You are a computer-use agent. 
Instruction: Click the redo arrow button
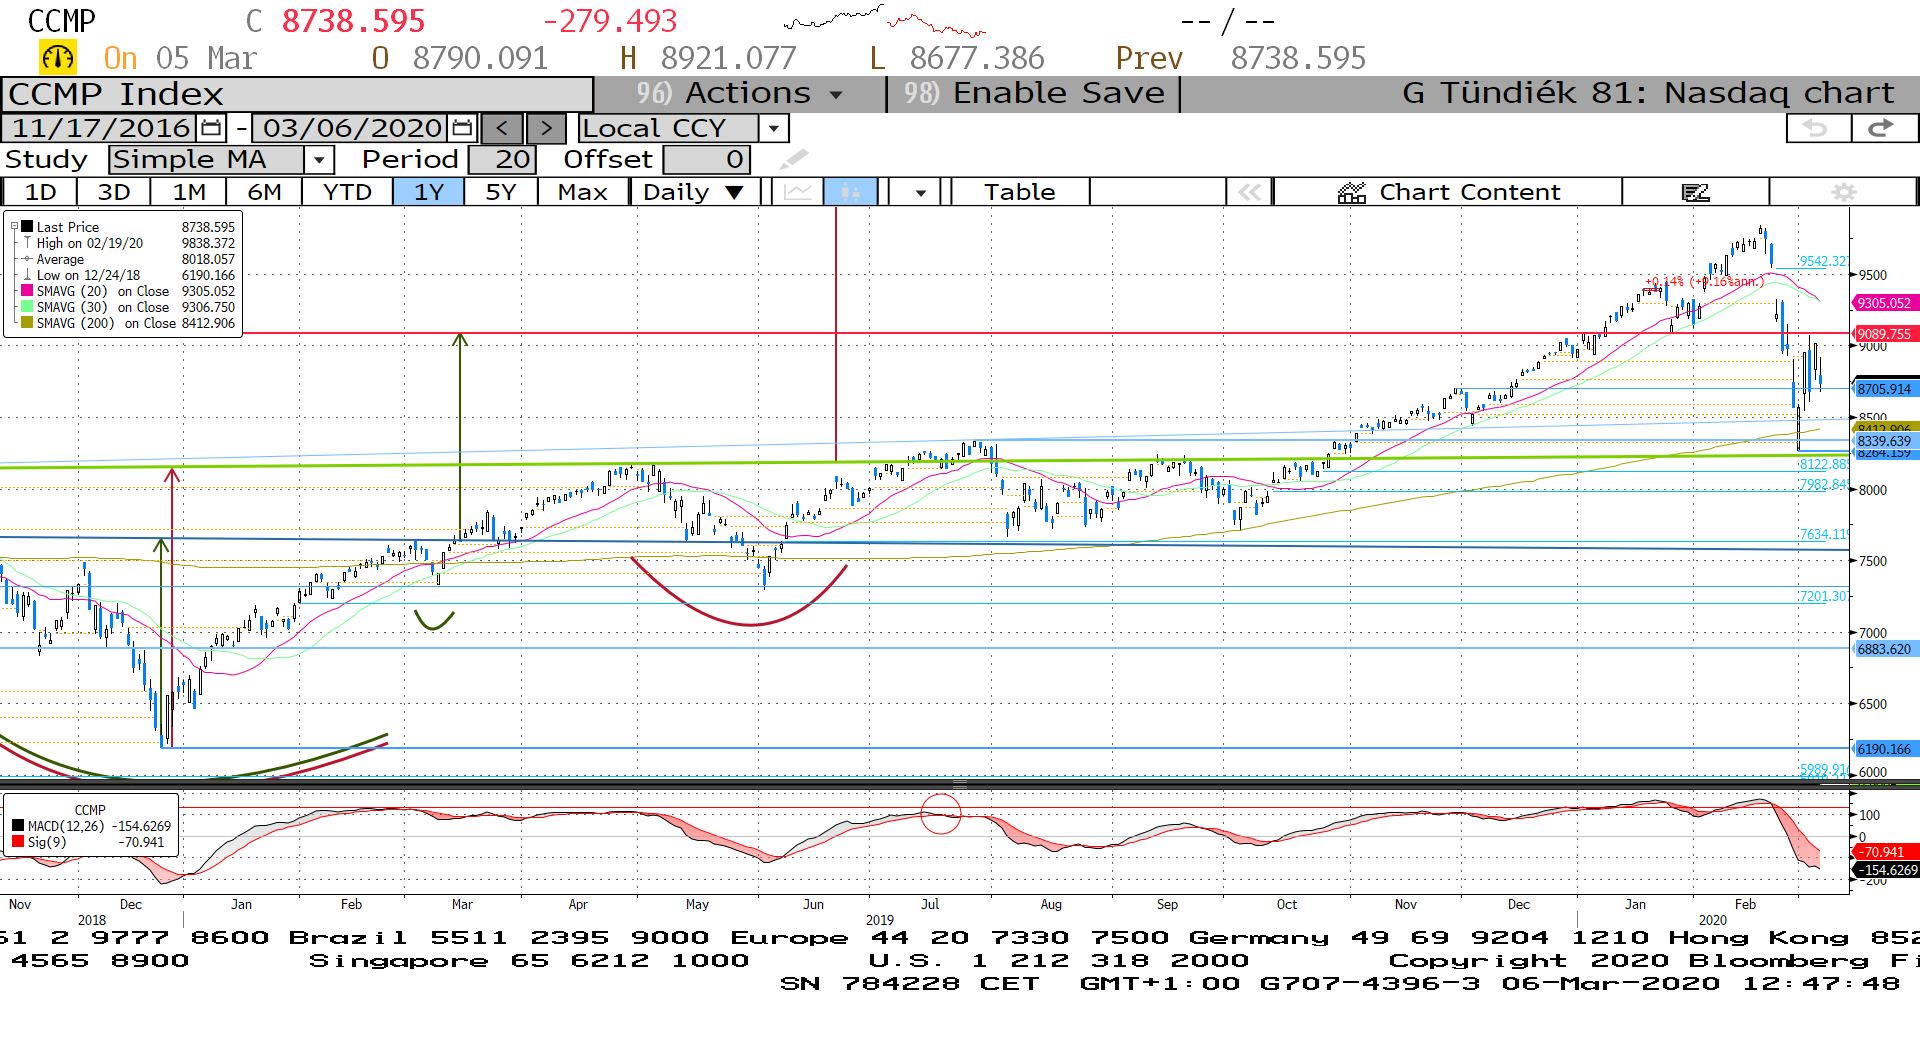(1883, 128)
